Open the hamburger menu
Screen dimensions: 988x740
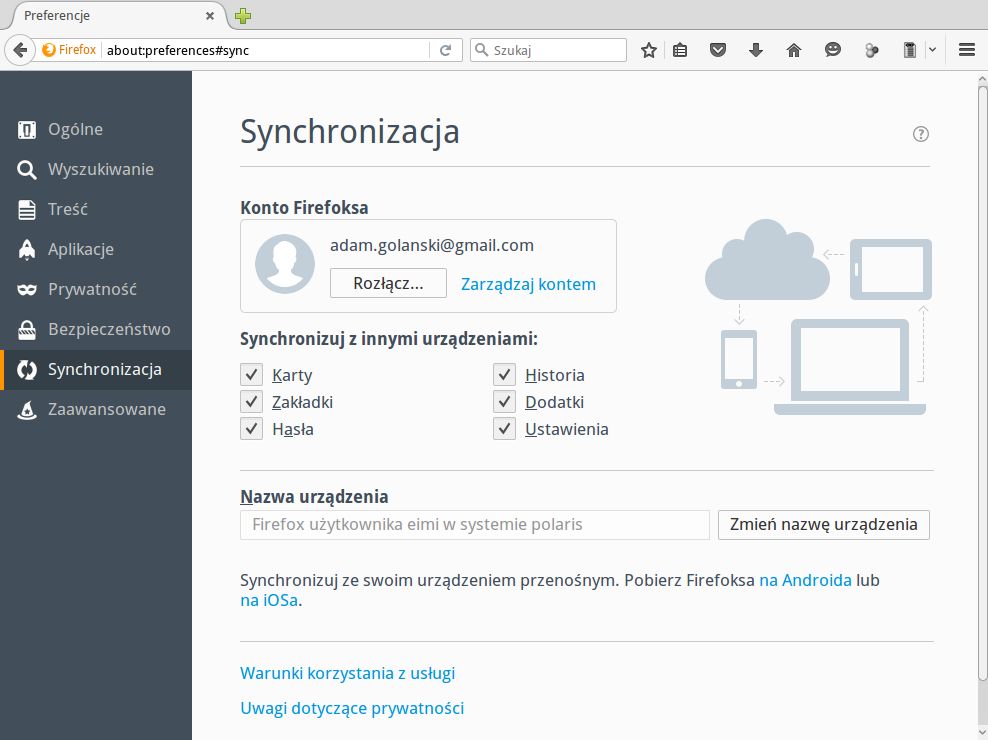tap(967, 50)
